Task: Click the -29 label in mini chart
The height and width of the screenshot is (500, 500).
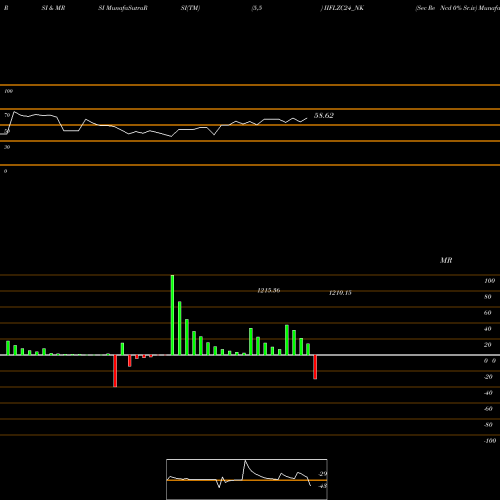Action: coord(323,474)
